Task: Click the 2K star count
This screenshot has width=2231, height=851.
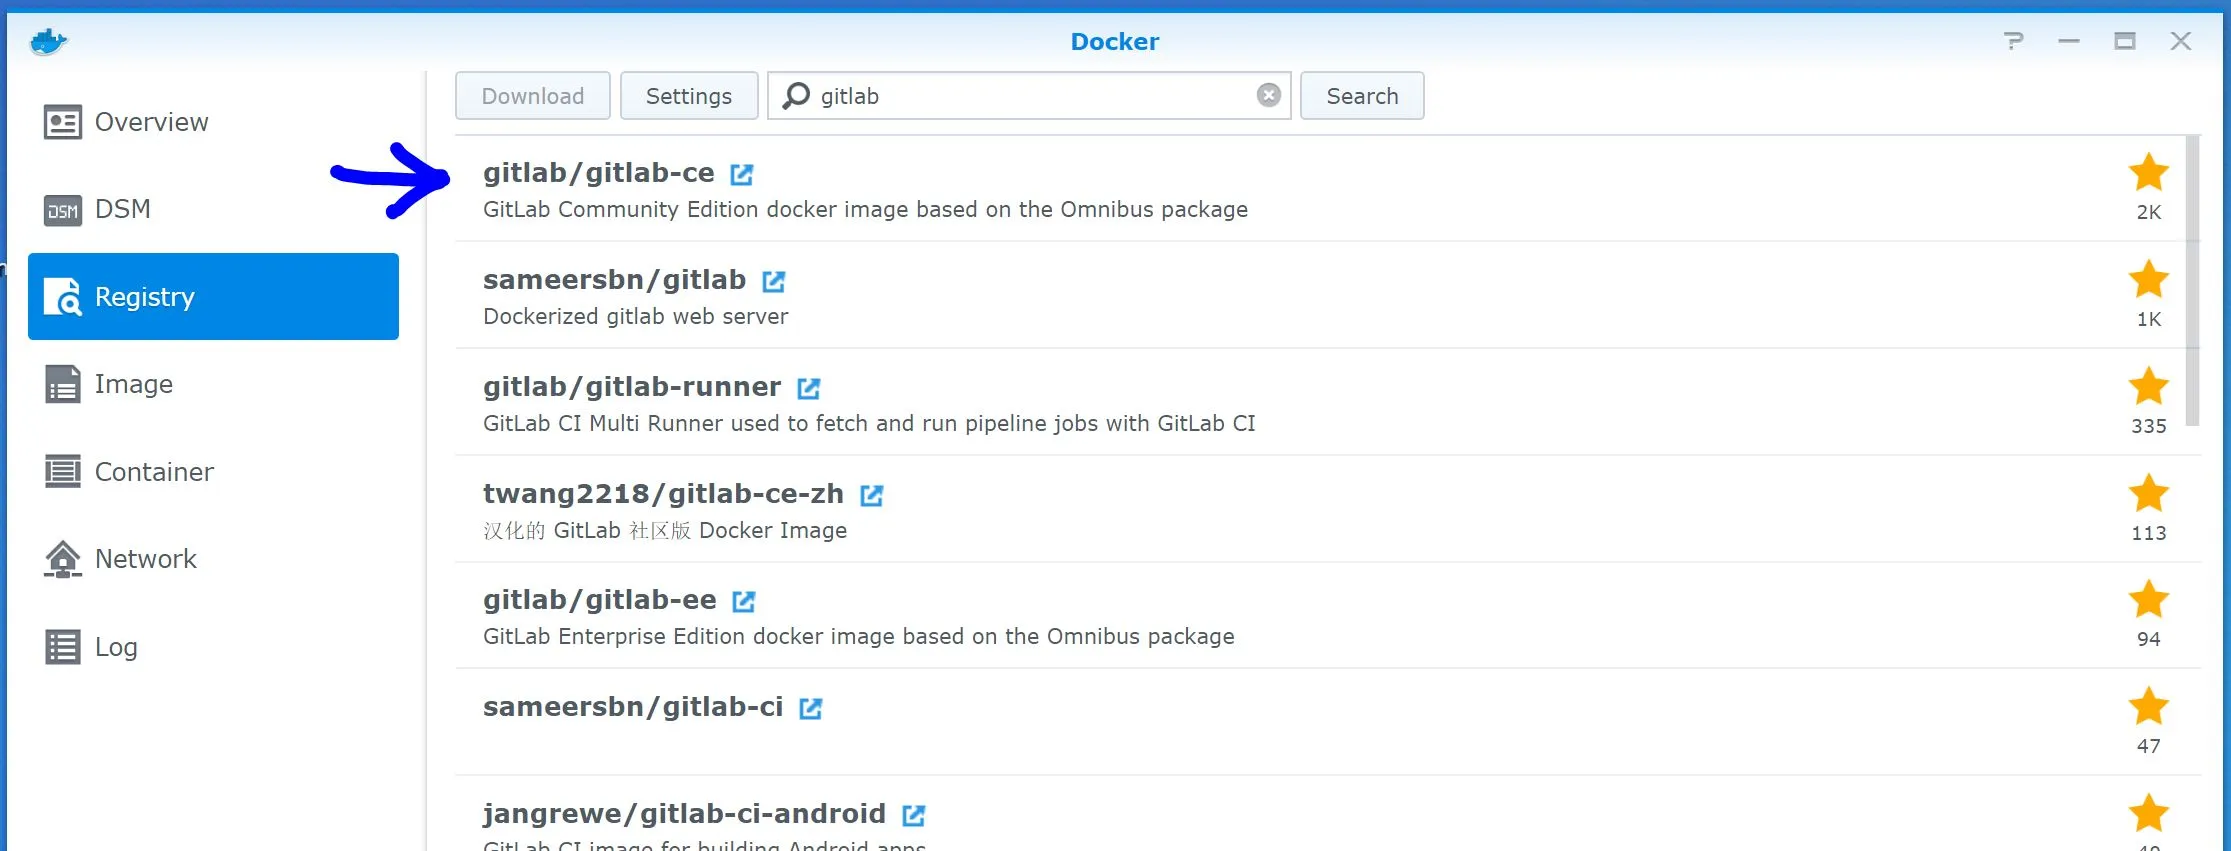Action: tap(2149, 212)
